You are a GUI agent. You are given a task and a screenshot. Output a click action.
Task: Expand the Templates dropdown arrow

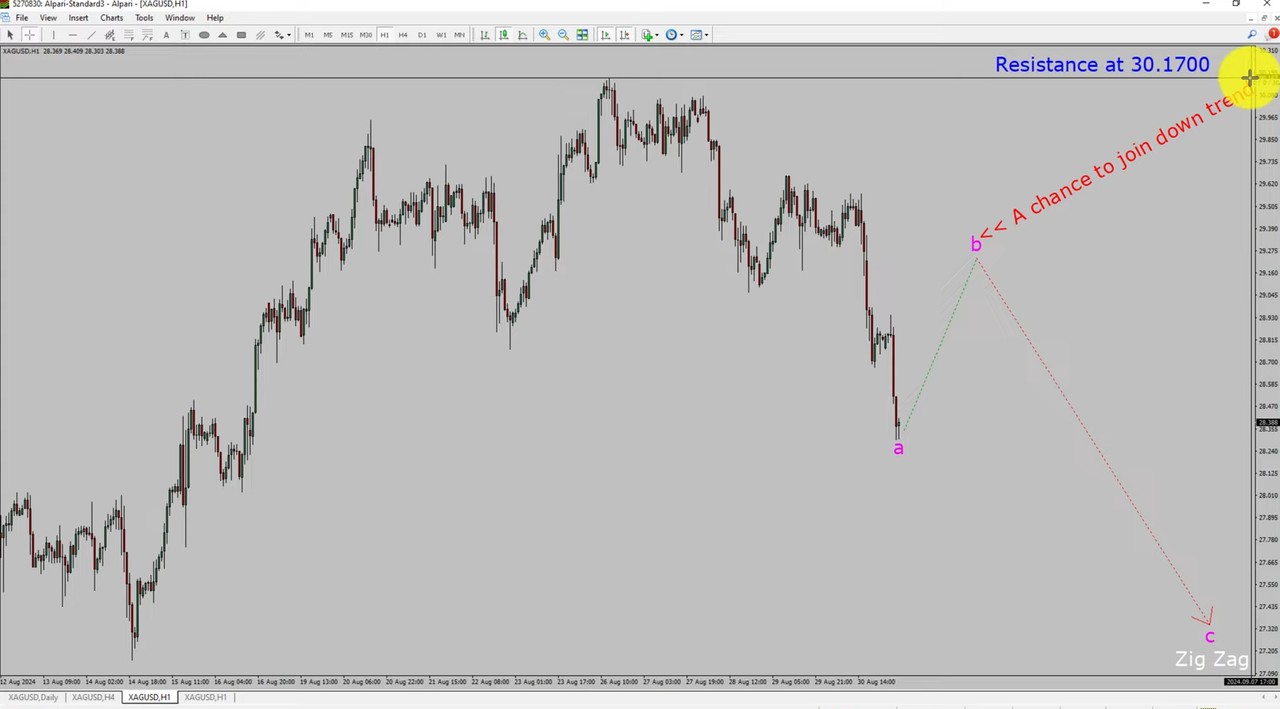[707, 35]
